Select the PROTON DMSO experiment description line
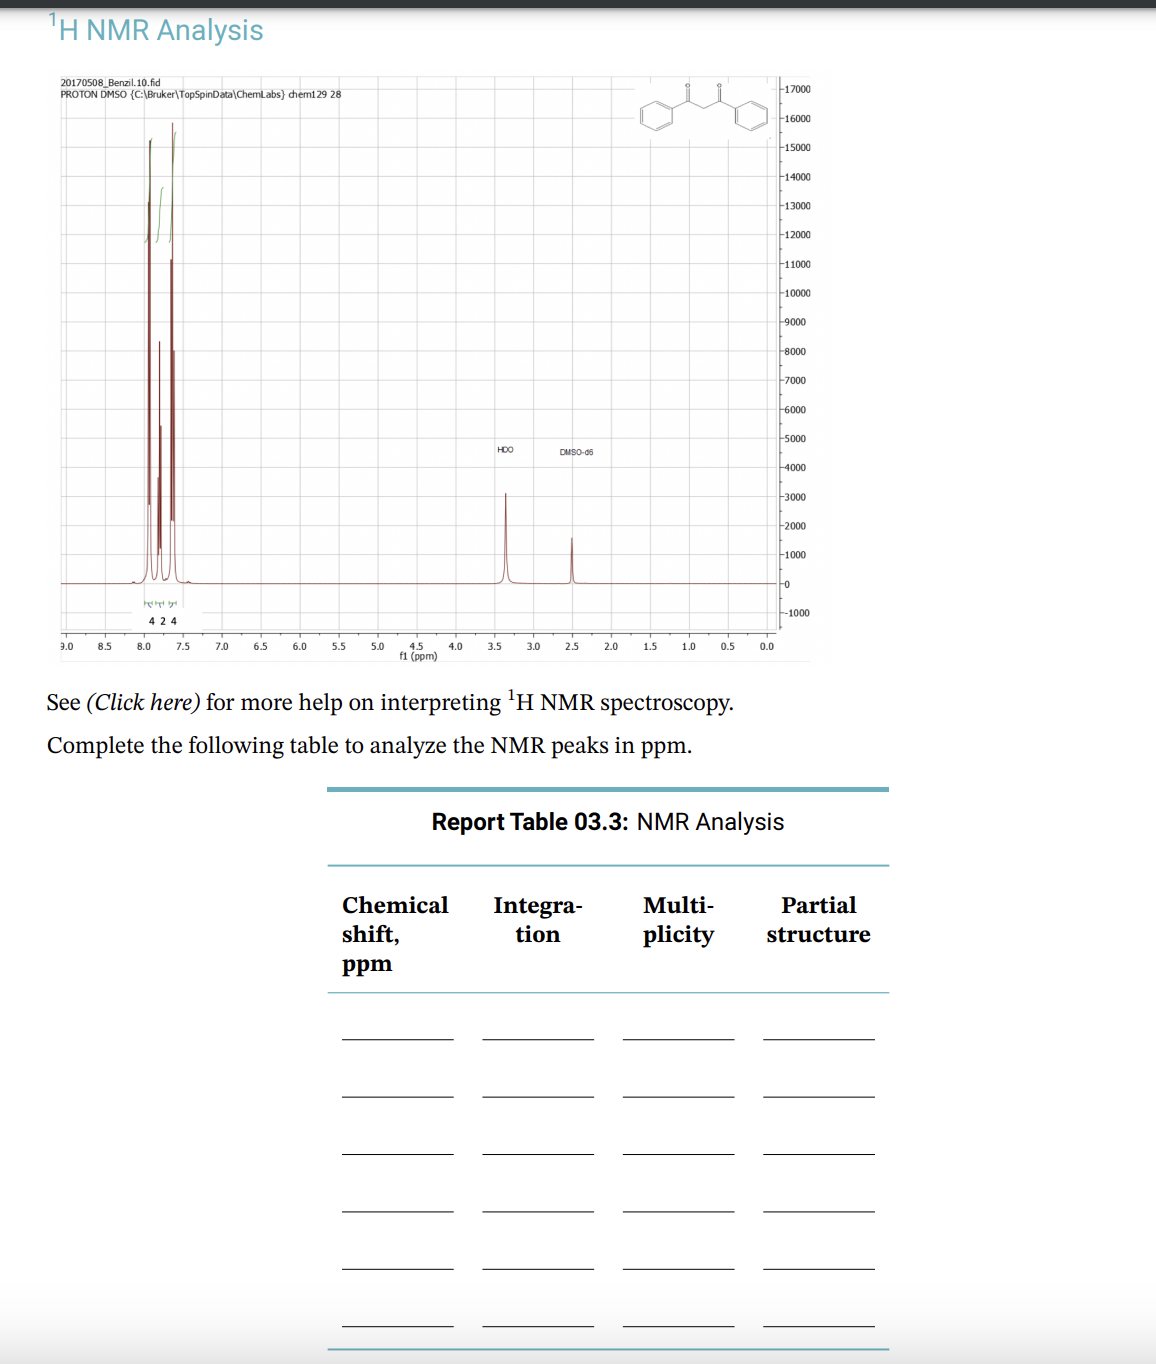This screenshot has height=1364, width=1156. coord(199,93)
